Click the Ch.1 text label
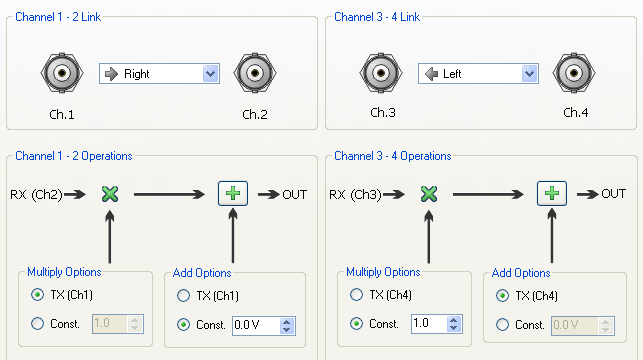The image size is (643, 360). [62, 114]
